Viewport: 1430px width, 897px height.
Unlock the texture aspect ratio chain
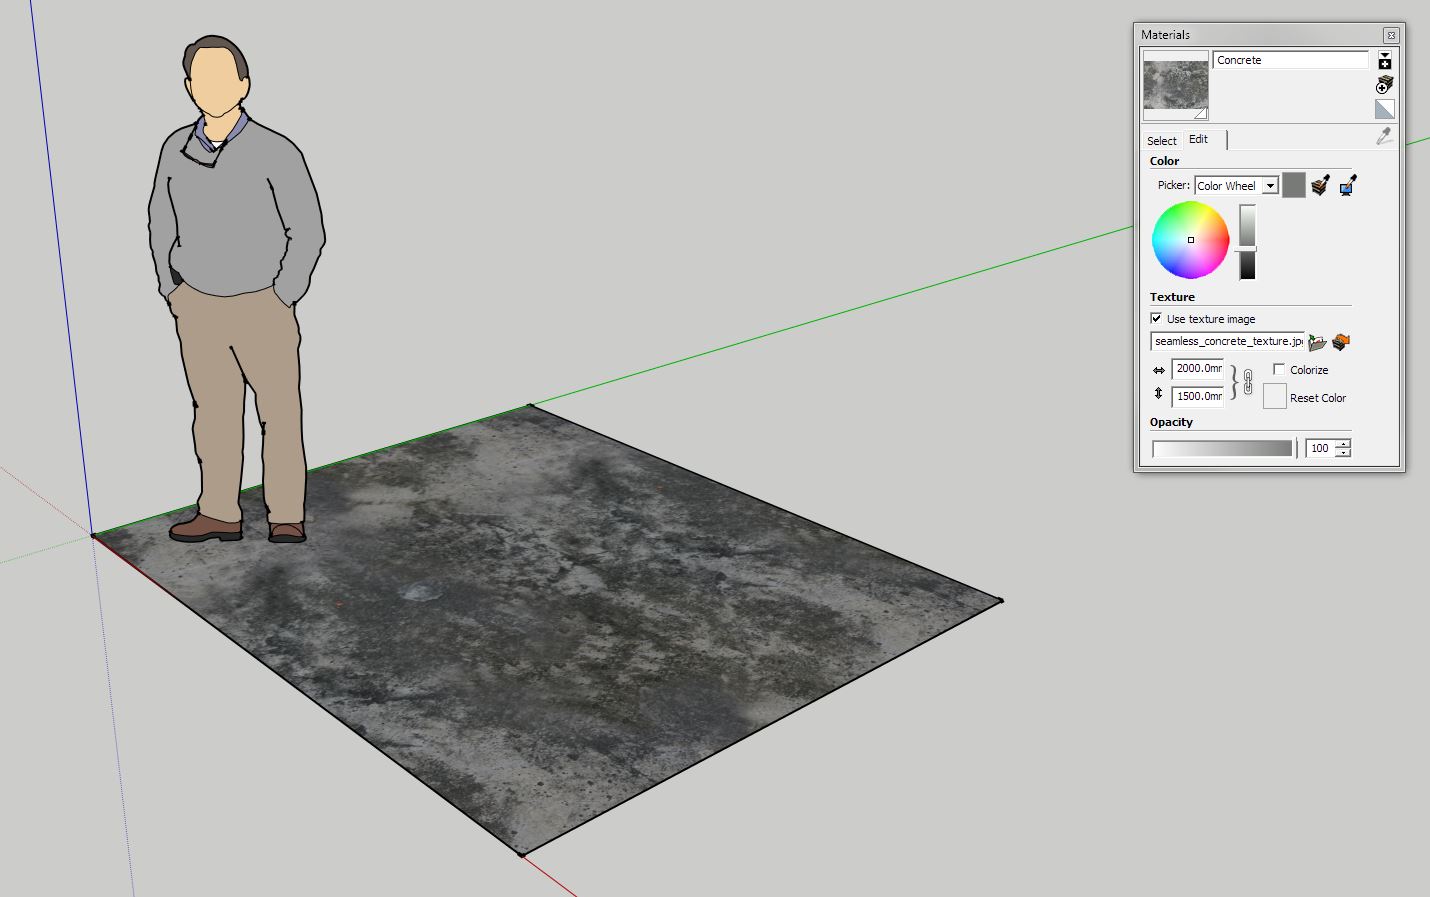[x=1248, y=382]
